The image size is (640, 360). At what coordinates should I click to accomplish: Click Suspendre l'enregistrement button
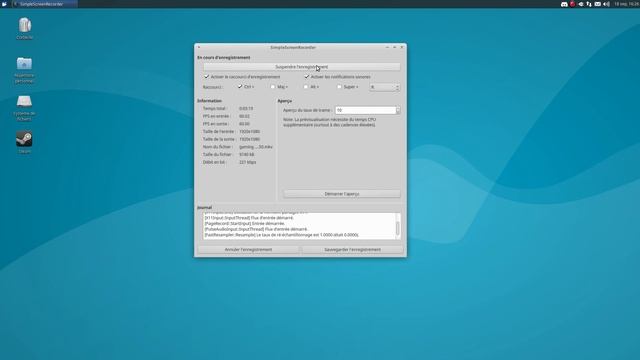(x=302, y=67)
